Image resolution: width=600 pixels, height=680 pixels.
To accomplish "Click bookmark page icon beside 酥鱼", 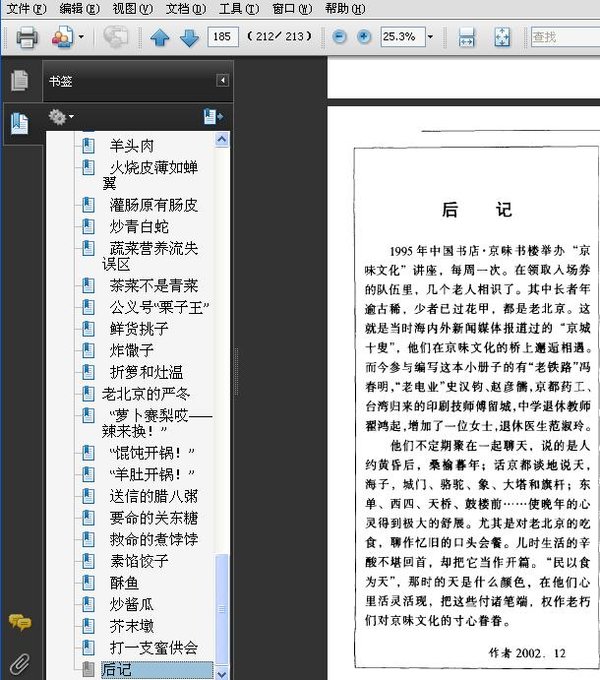I will [88, 583].
